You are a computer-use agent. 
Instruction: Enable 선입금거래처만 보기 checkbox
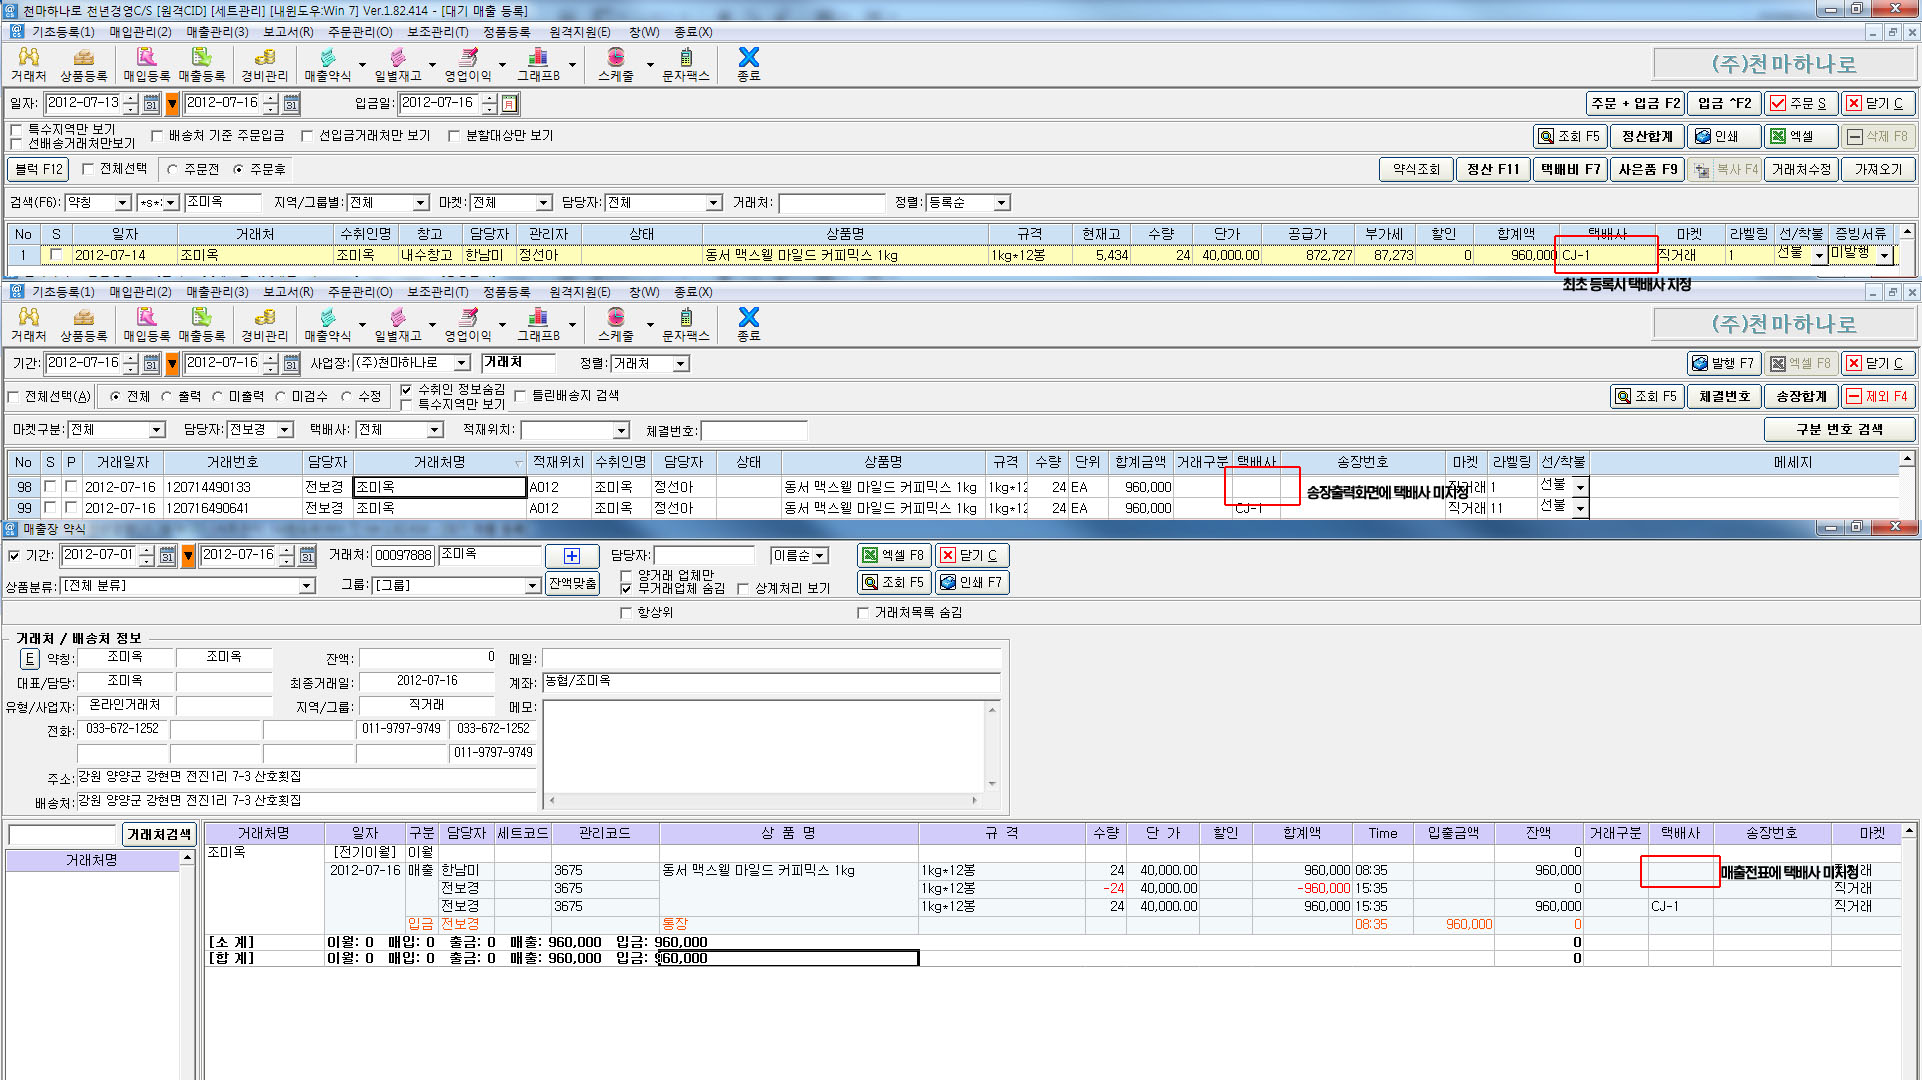pos(307,135)
